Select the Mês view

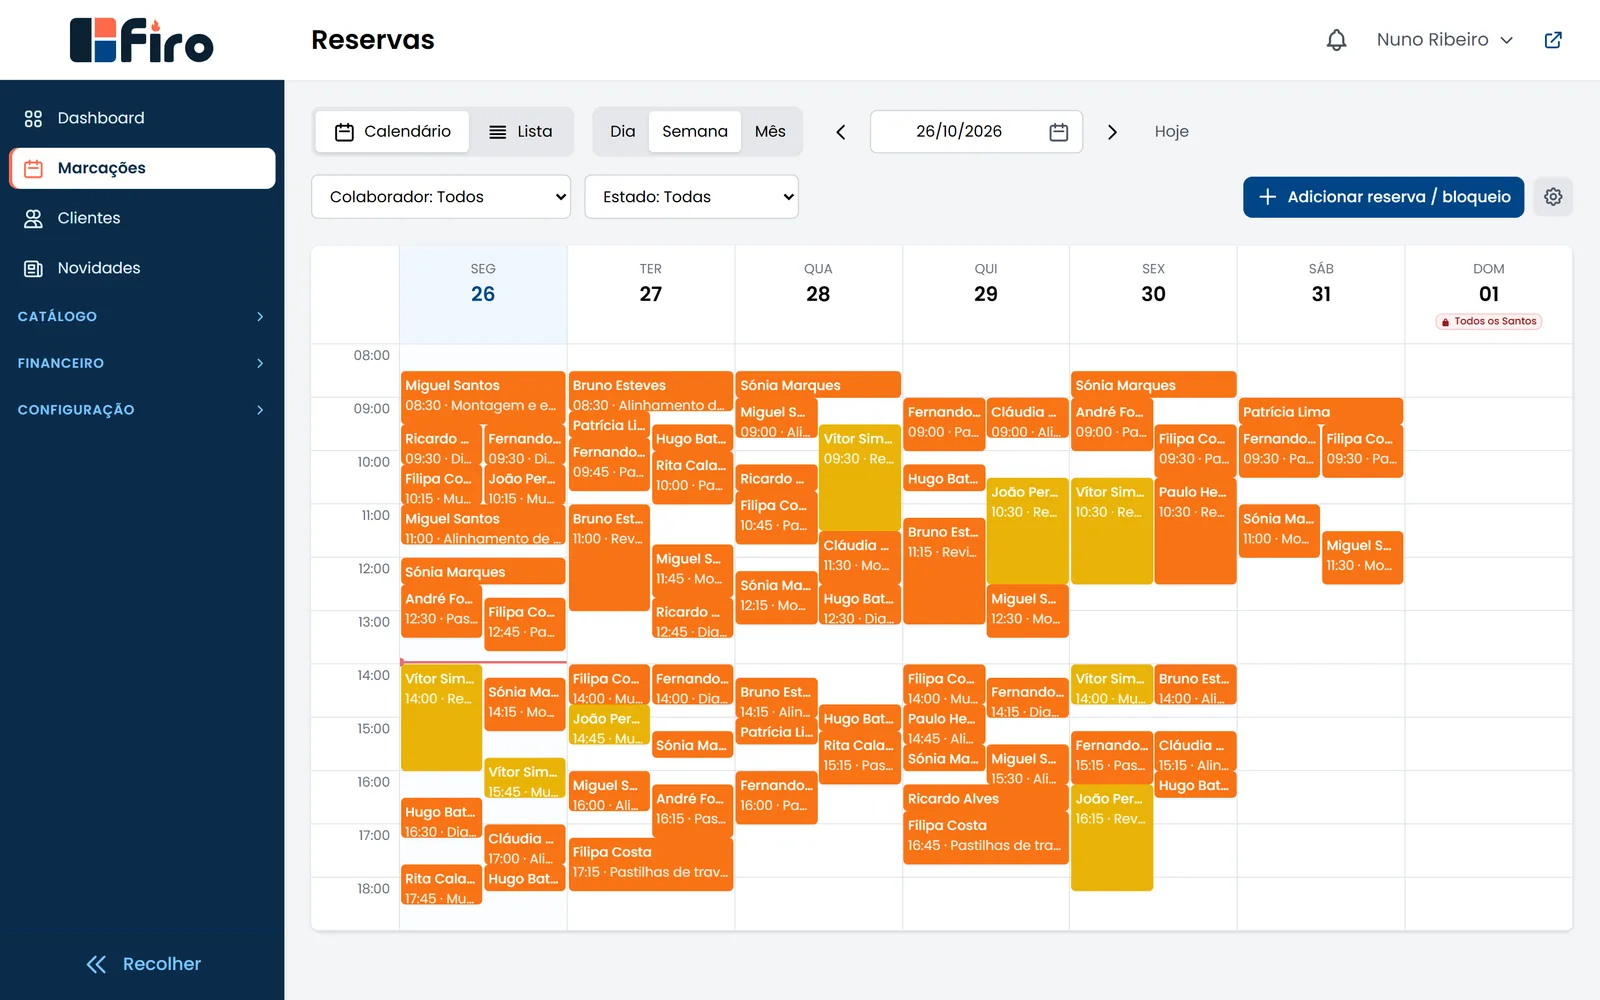point(770,132)
